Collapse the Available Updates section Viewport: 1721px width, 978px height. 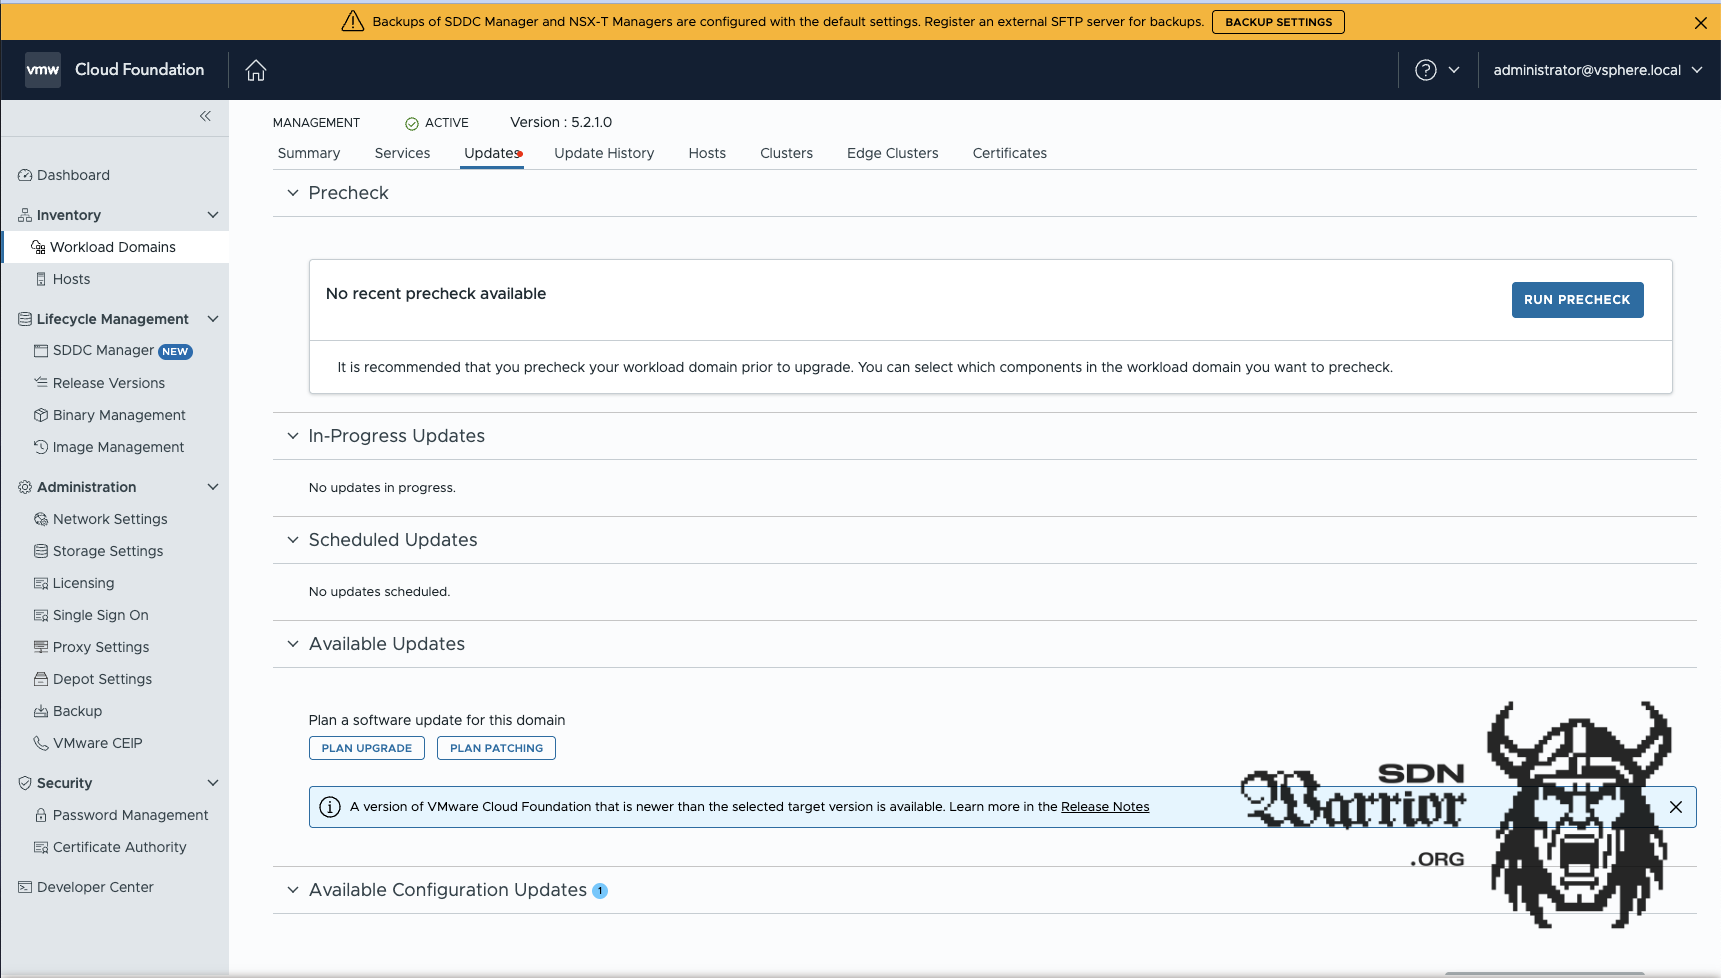coord(293,644)
